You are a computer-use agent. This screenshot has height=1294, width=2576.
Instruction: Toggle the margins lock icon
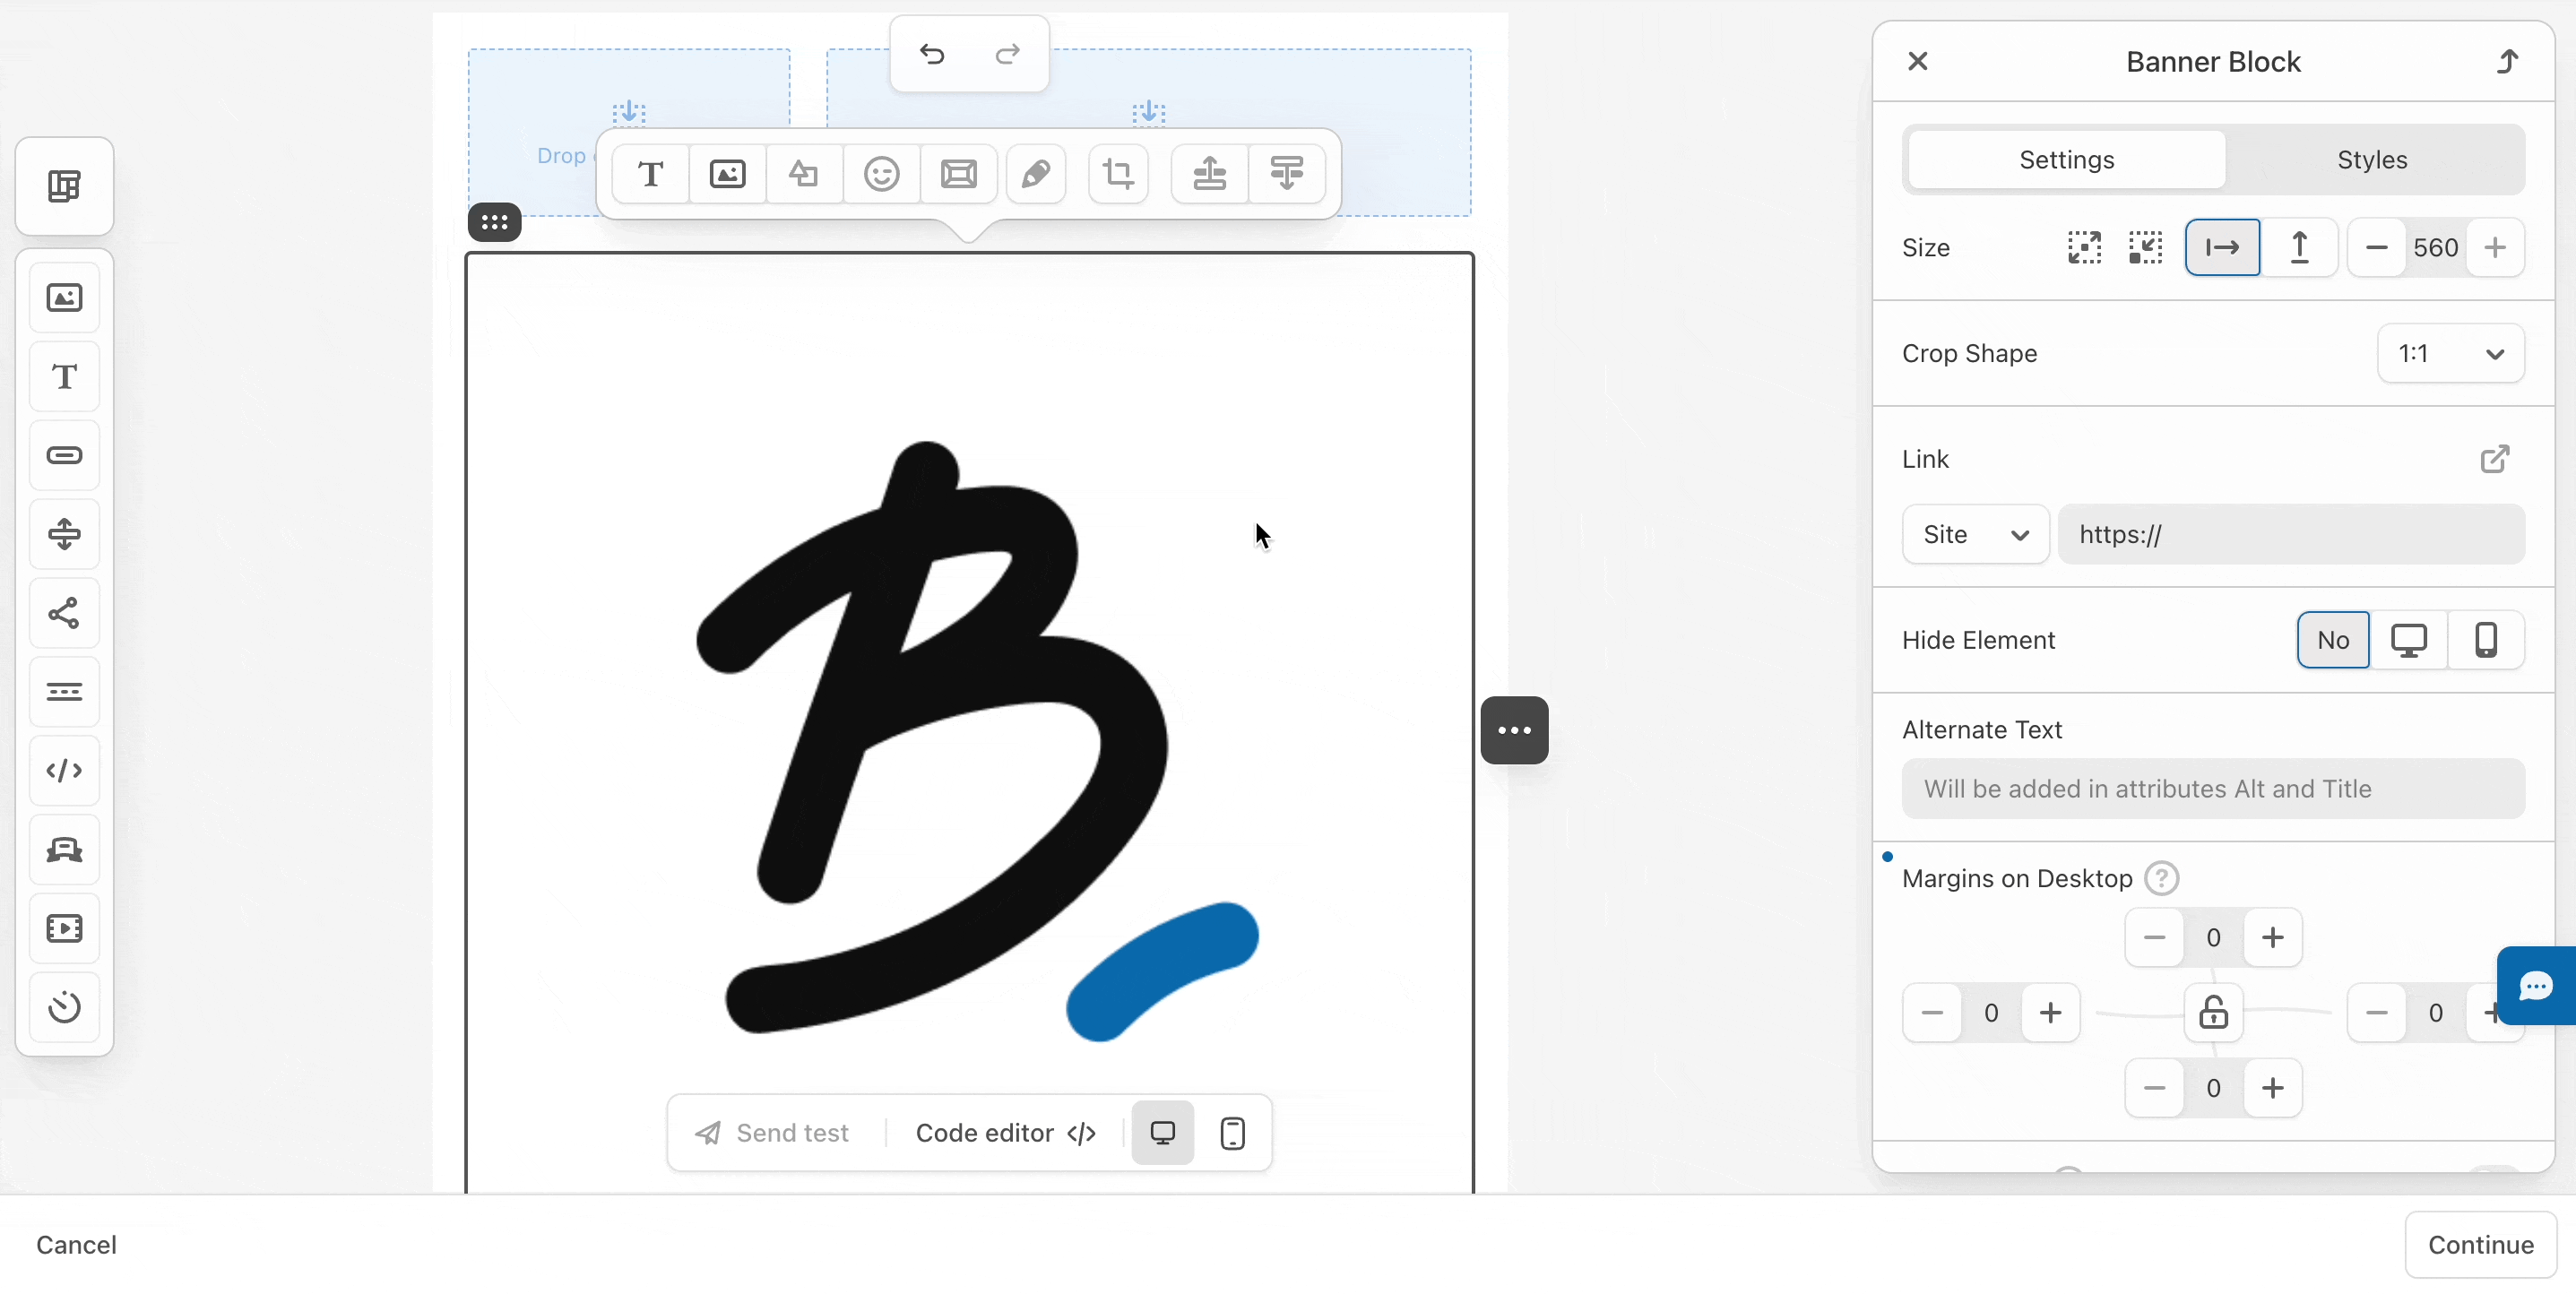[2213, 1012]
